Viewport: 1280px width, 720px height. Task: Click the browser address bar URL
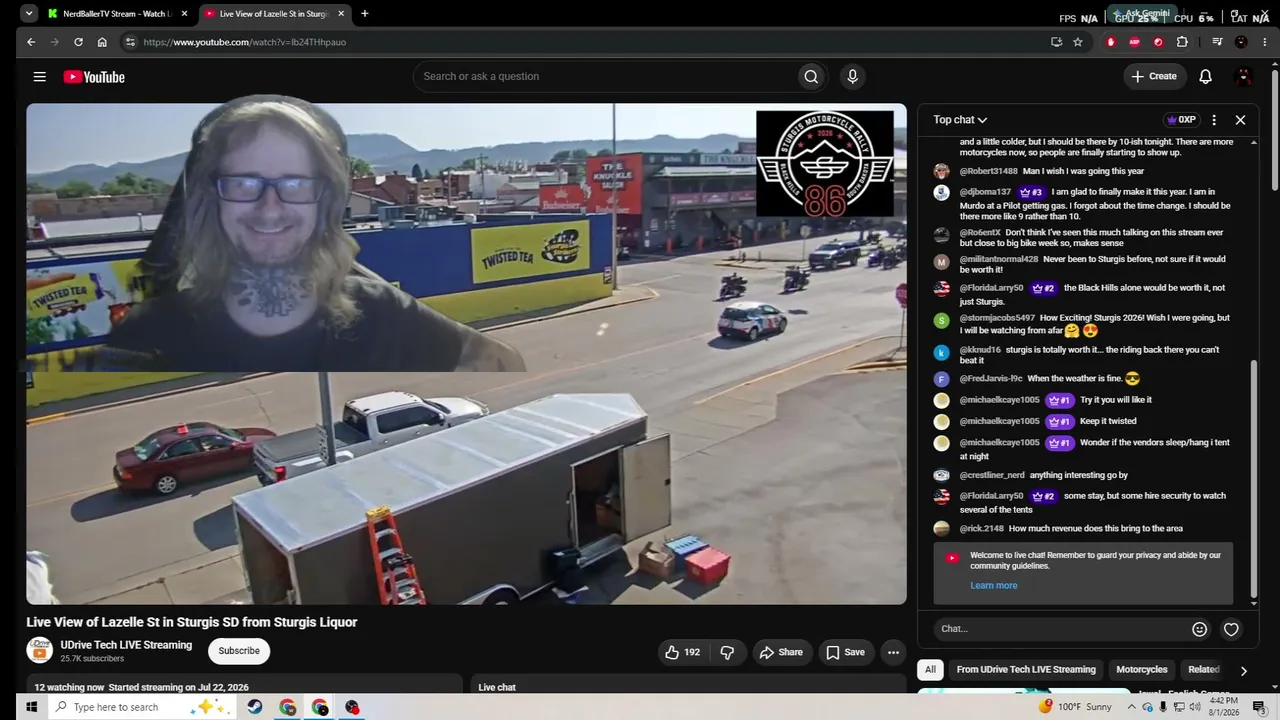(x=245, y=42)
